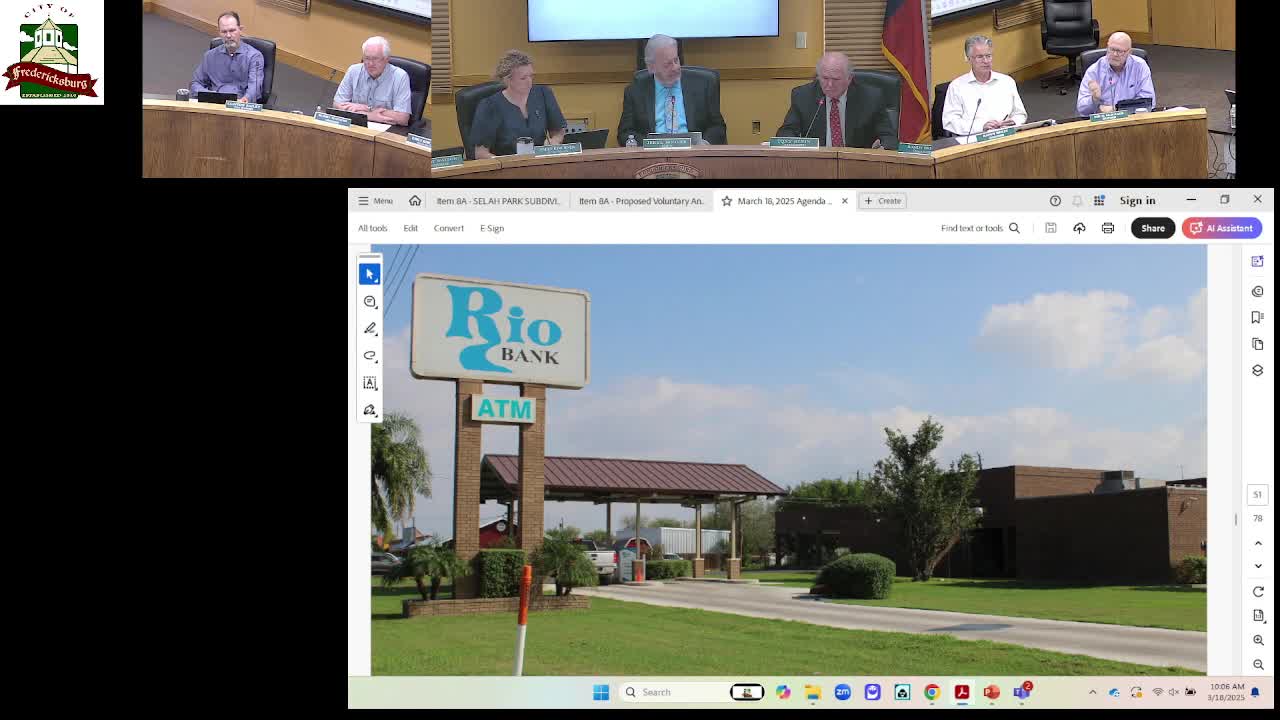Screen dimensions: 1280x720
Task: Click the Create new tab button
Action: (883, 201)
